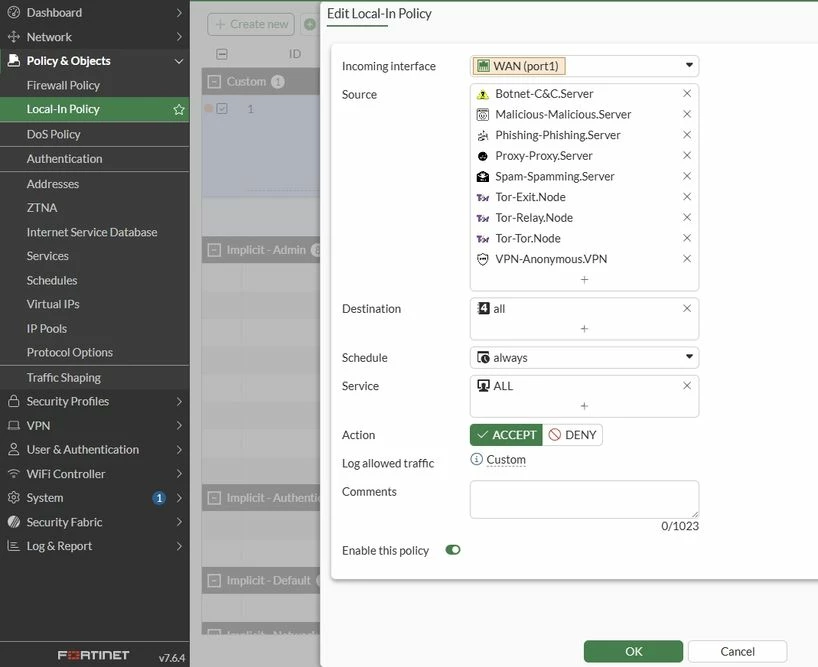Screen dimensions: 818x667
Task: Click the User & Authentication person icon
Action: click(14, 449)
